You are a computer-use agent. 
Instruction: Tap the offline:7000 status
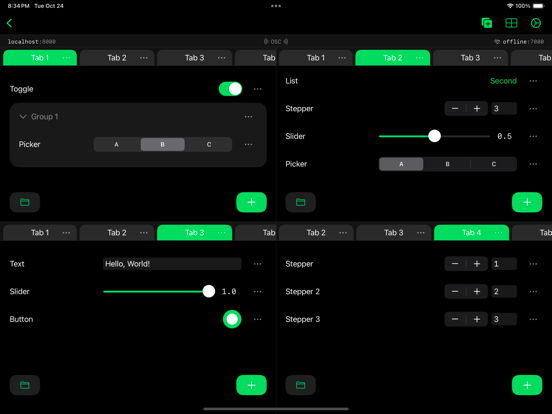[x=519, y=42]
